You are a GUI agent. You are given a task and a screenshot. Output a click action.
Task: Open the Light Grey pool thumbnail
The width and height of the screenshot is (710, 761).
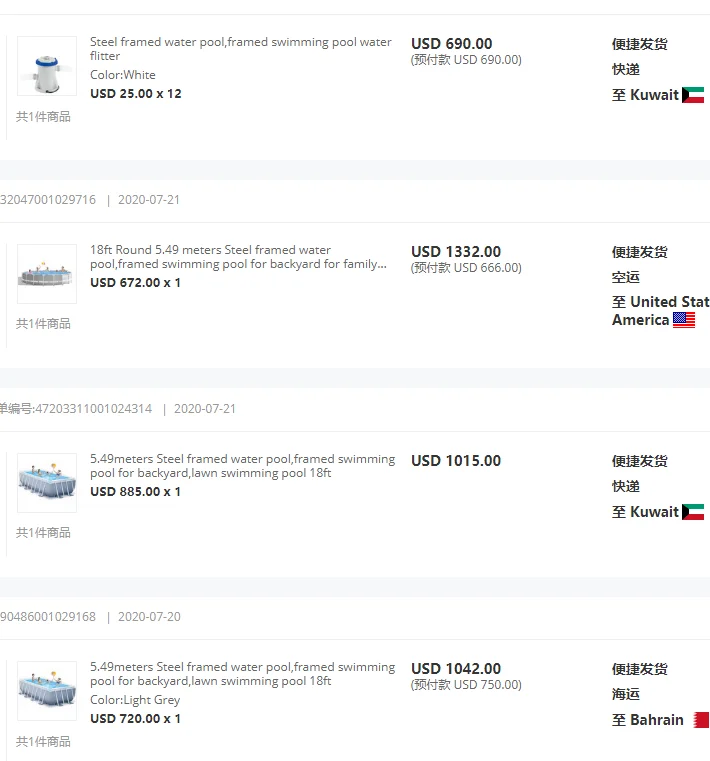tap(47, 690)
